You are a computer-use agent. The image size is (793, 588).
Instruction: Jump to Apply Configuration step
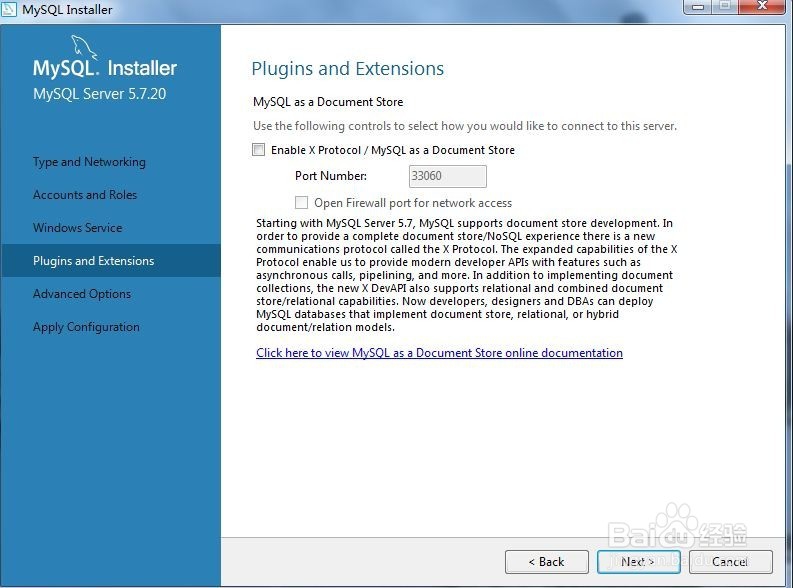pos(86,327)
